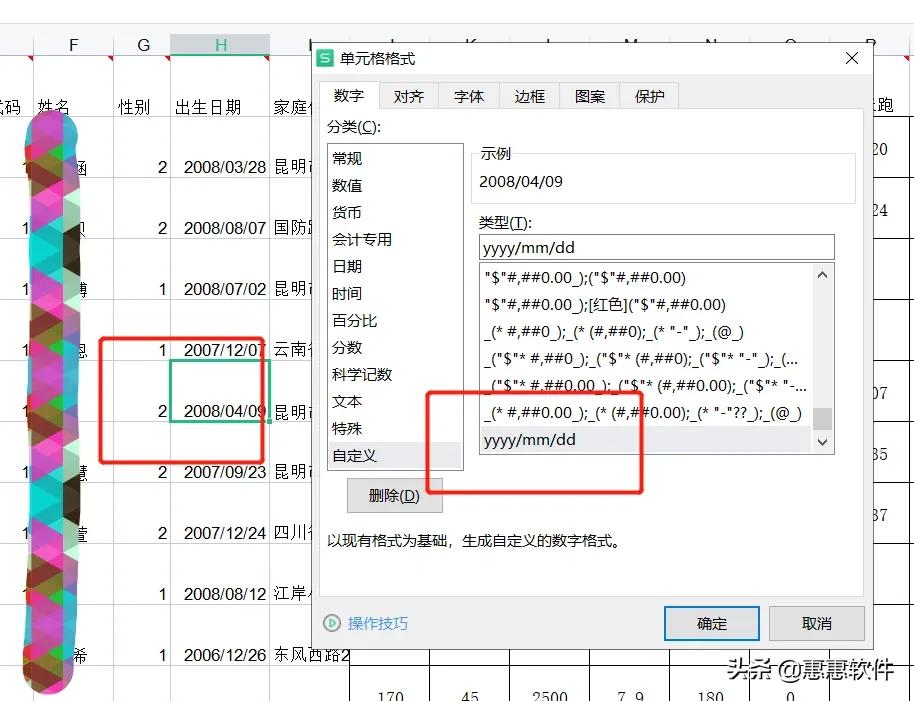Screen dimensions: 914x701
Task: Click the WPS green logo icon in dialog title
Action: [325, 60]
